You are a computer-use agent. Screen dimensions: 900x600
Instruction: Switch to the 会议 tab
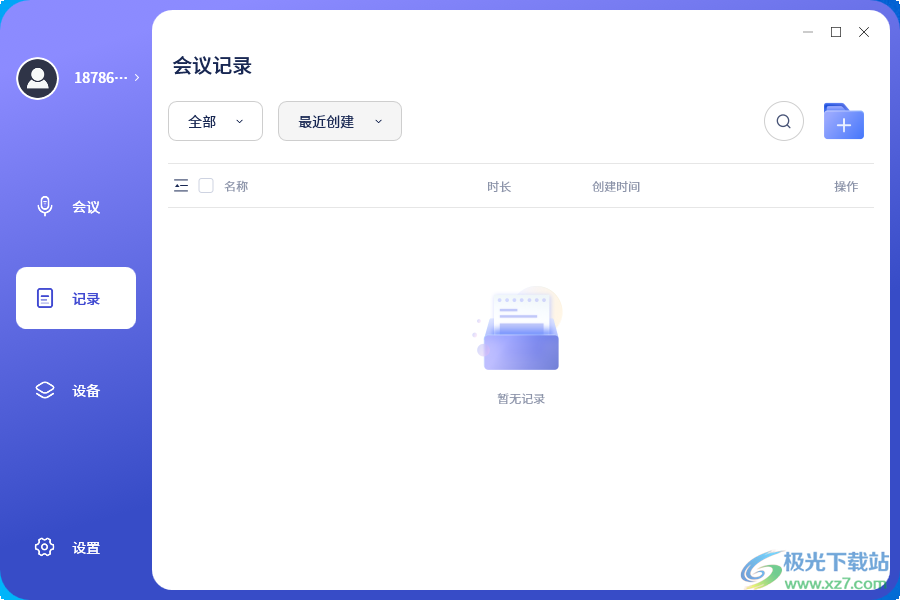click(75, 206)
